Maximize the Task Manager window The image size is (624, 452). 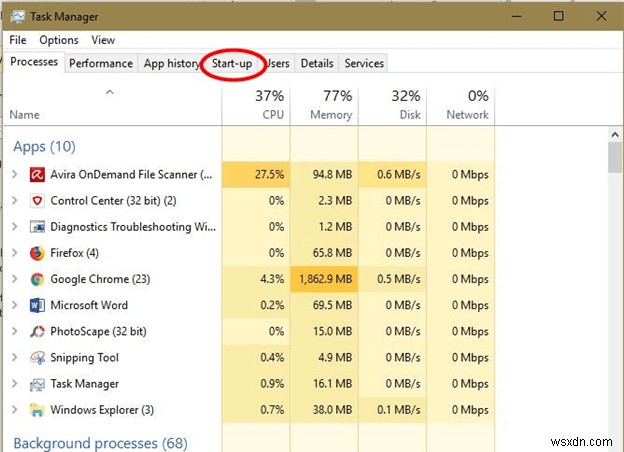(x=558, y=16)
